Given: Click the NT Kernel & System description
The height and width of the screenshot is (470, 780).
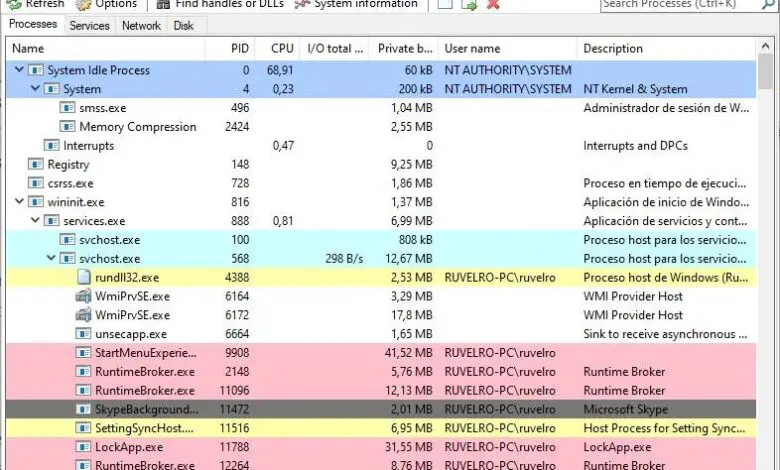Looking at the screenshot, I should 635,89.
